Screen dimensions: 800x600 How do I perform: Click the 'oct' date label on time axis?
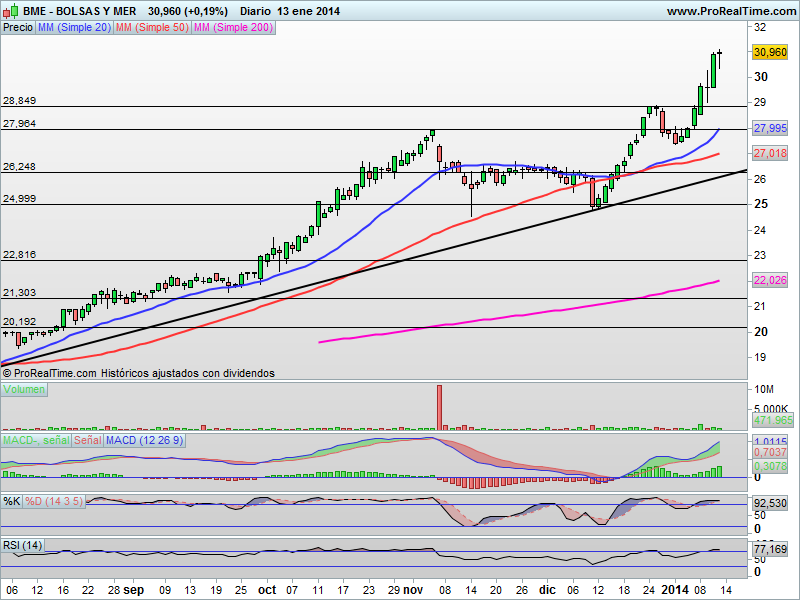point(267,590)
